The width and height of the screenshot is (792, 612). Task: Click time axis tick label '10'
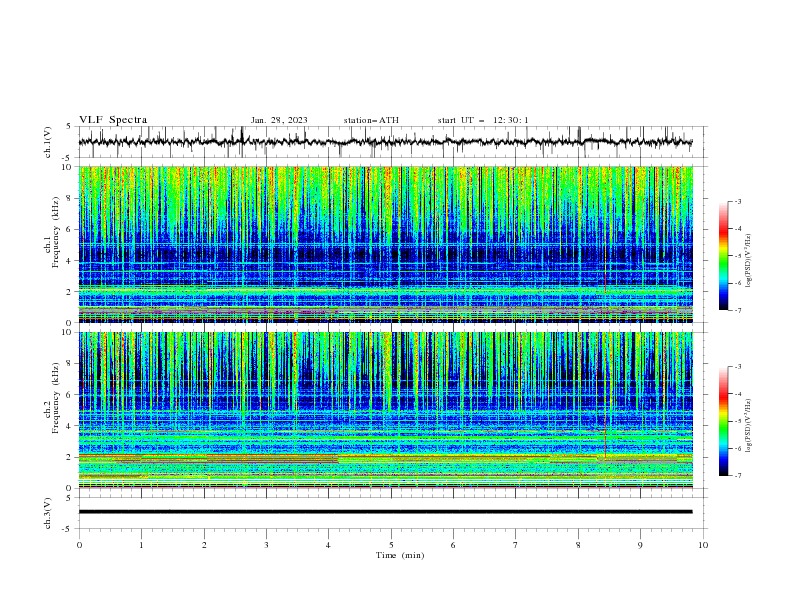click(703, 545)
